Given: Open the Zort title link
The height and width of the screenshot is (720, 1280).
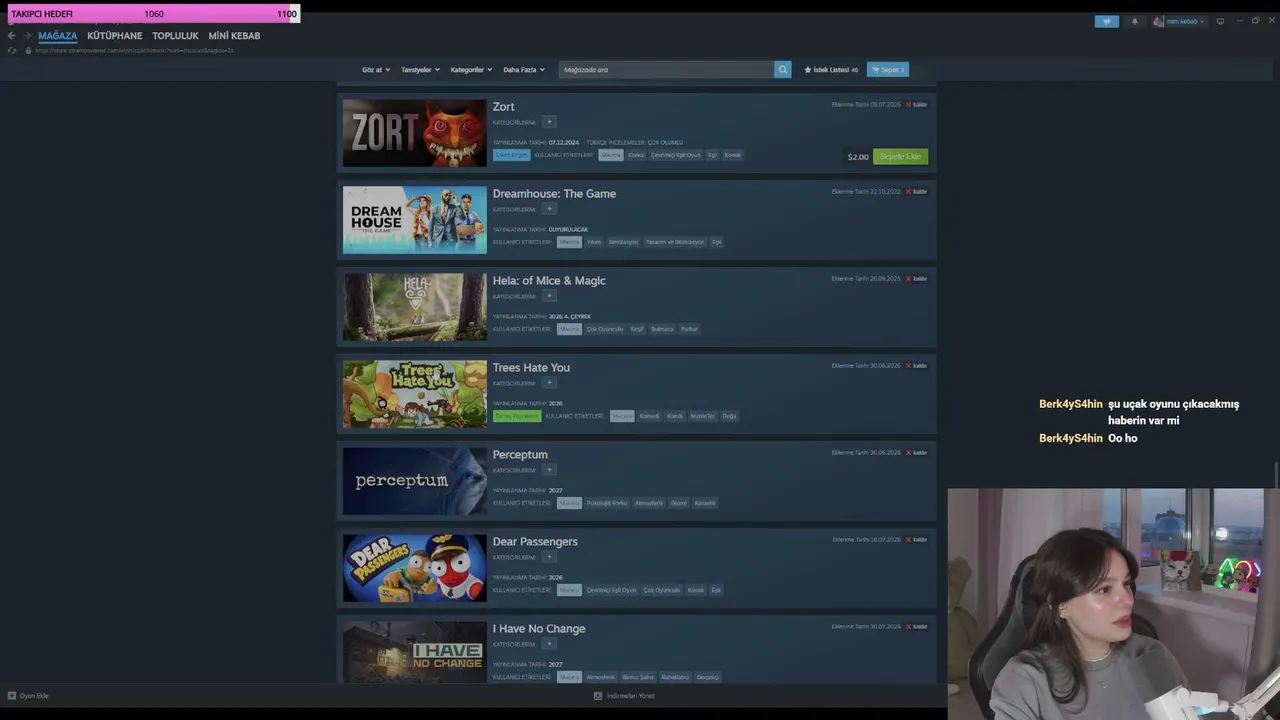Looking at the screenshot, I should pos(504,107).
